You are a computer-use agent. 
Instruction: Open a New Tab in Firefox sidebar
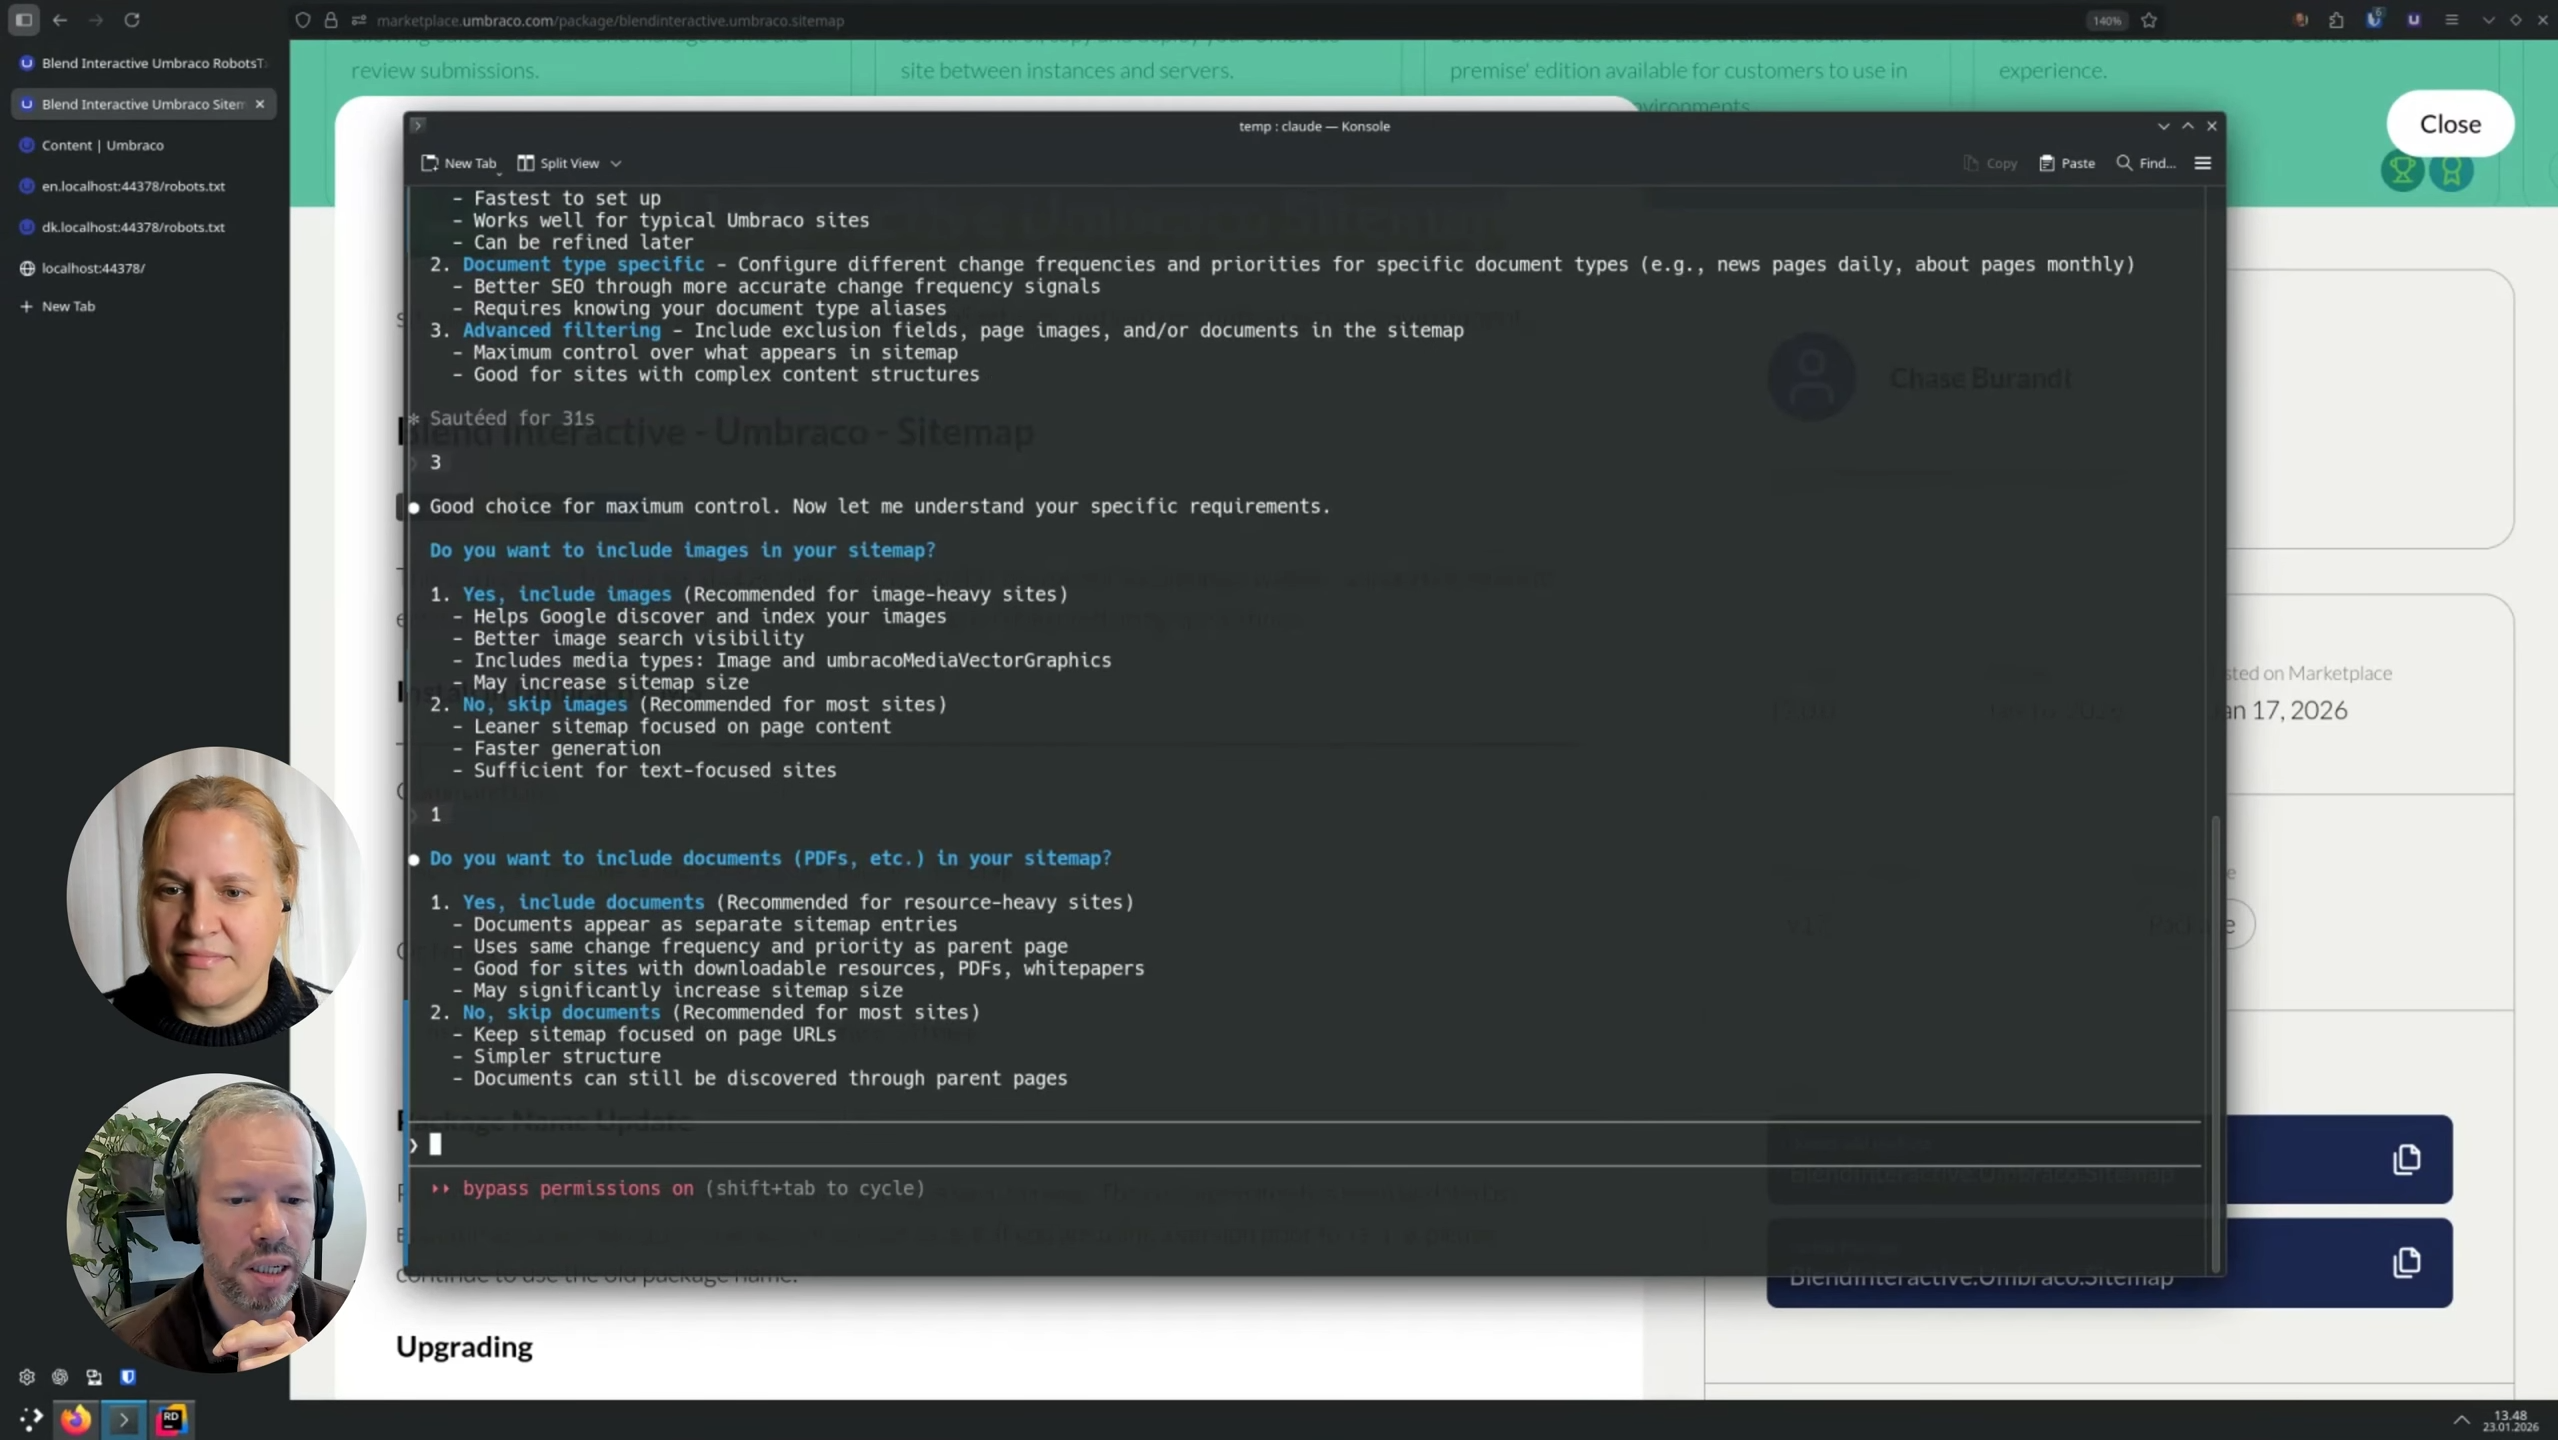click(x=145, y=306)
